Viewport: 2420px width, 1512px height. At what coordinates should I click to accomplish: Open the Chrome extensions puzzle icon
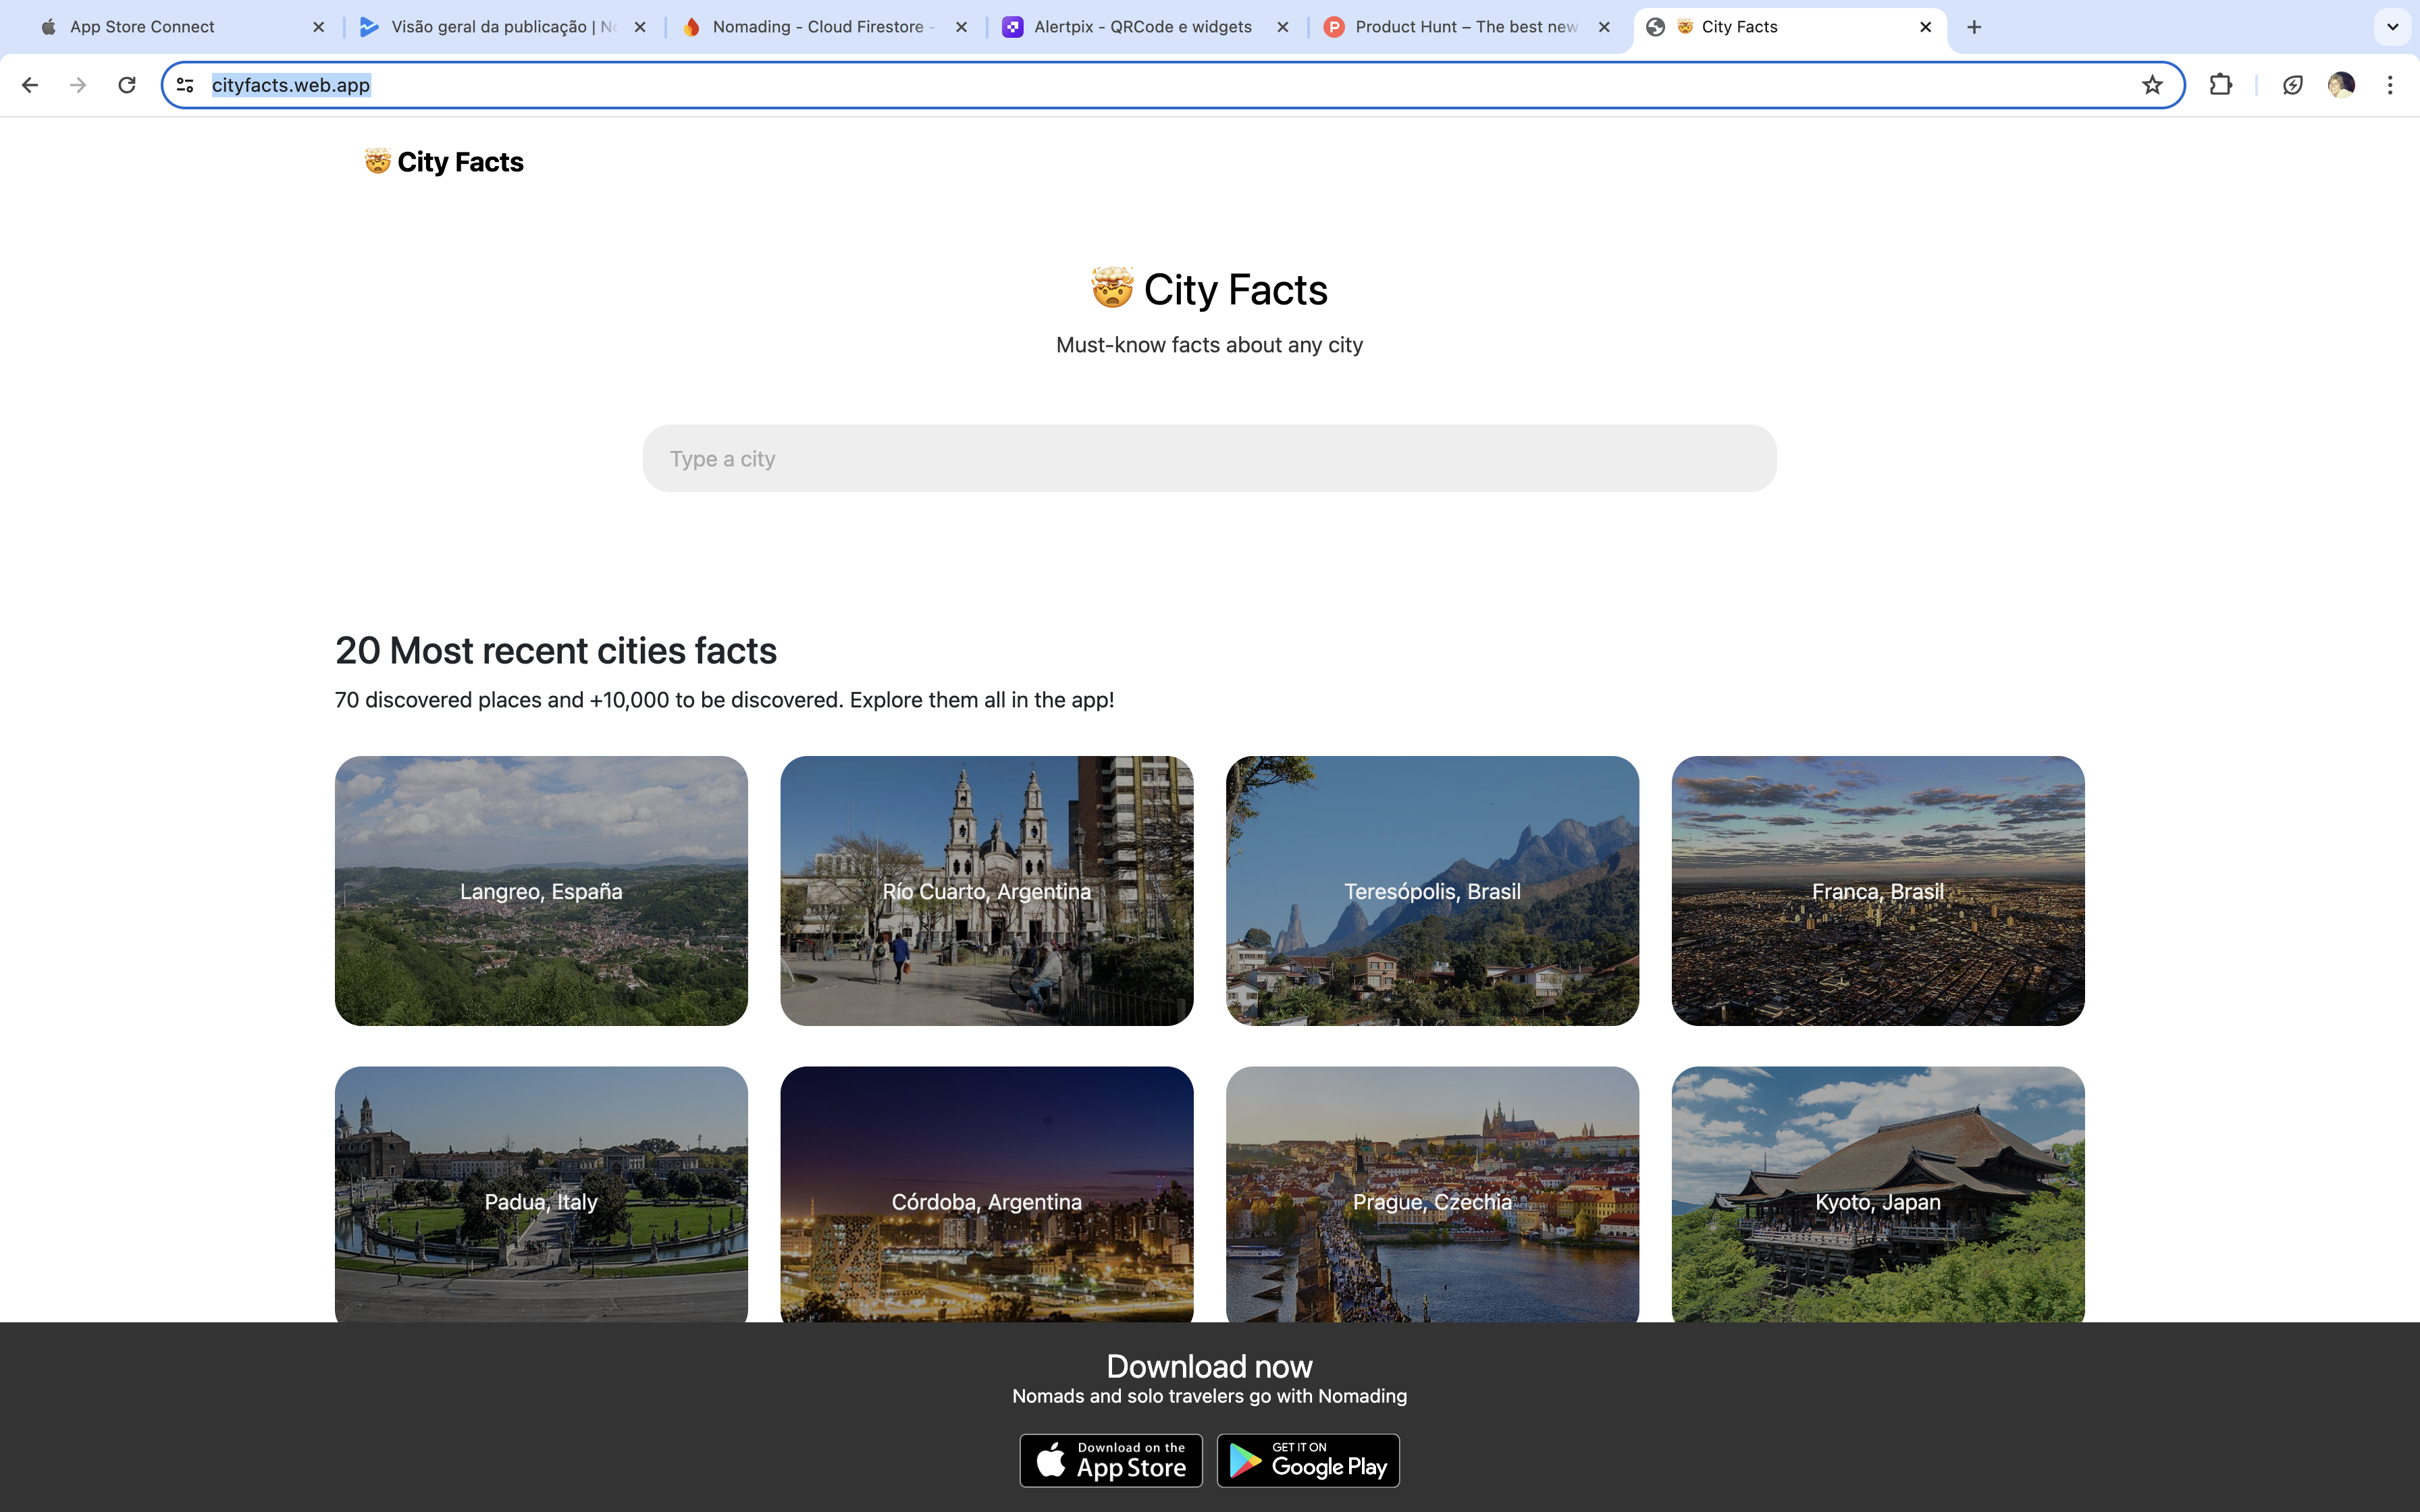2220,85
